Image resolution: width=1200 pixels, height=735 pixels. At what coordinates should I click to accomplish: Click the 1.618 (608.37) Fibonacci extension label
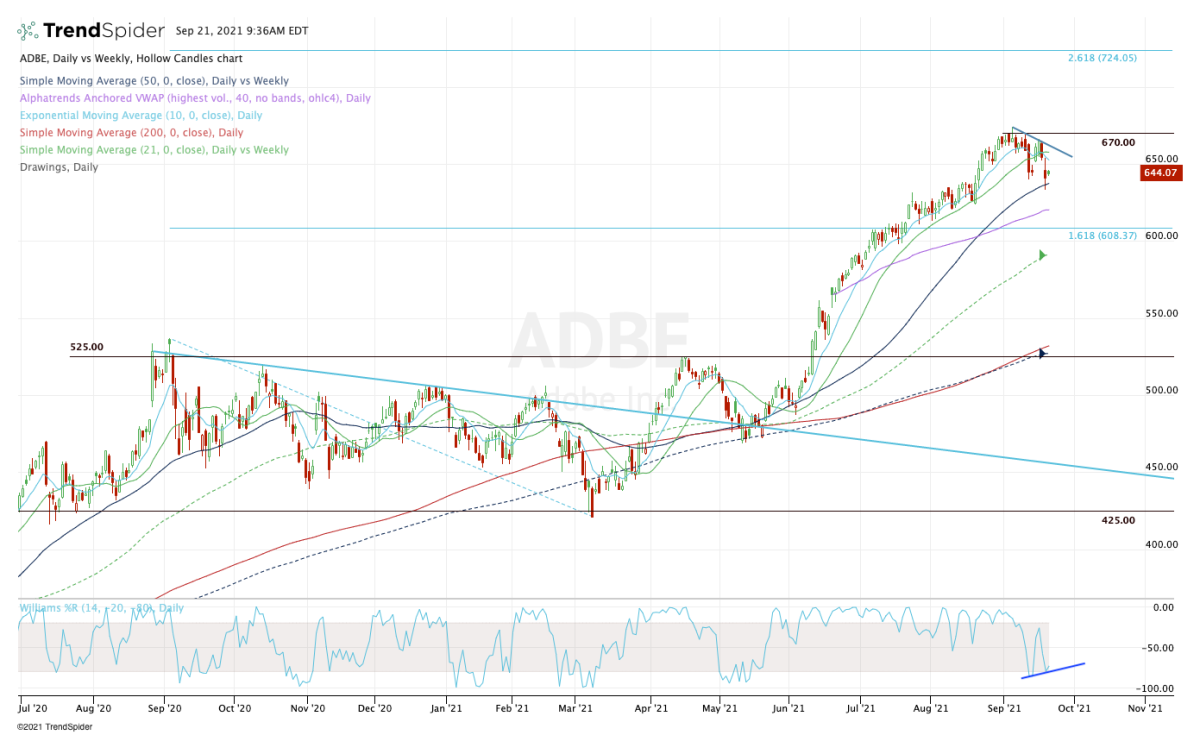pyautogui.click(x=1103, y=236)
